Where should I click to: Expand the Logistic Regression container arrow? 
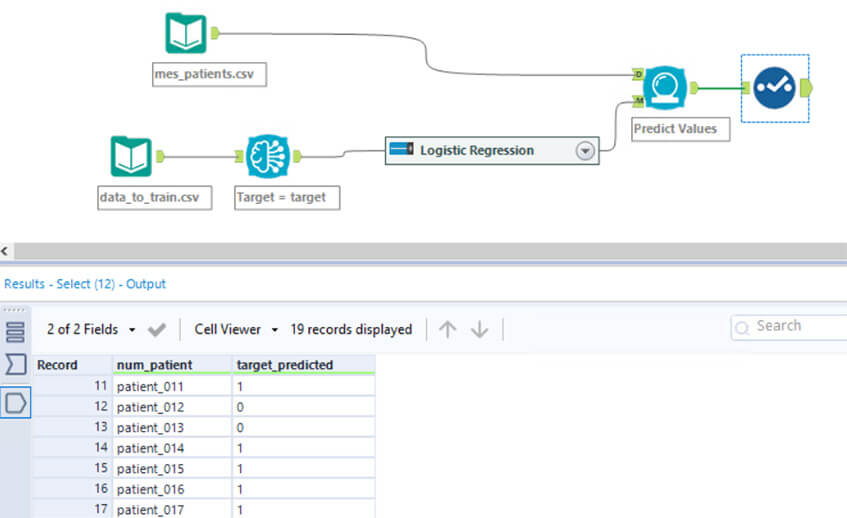[585, 151]
